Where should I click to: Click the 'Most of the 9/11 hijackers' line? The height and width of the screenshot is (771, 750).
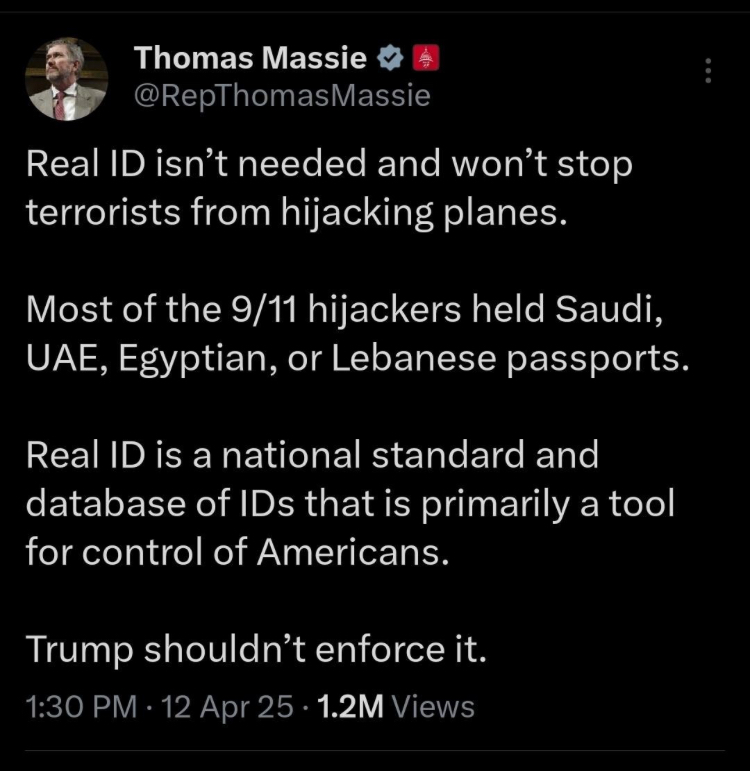[x=344, y=309]
